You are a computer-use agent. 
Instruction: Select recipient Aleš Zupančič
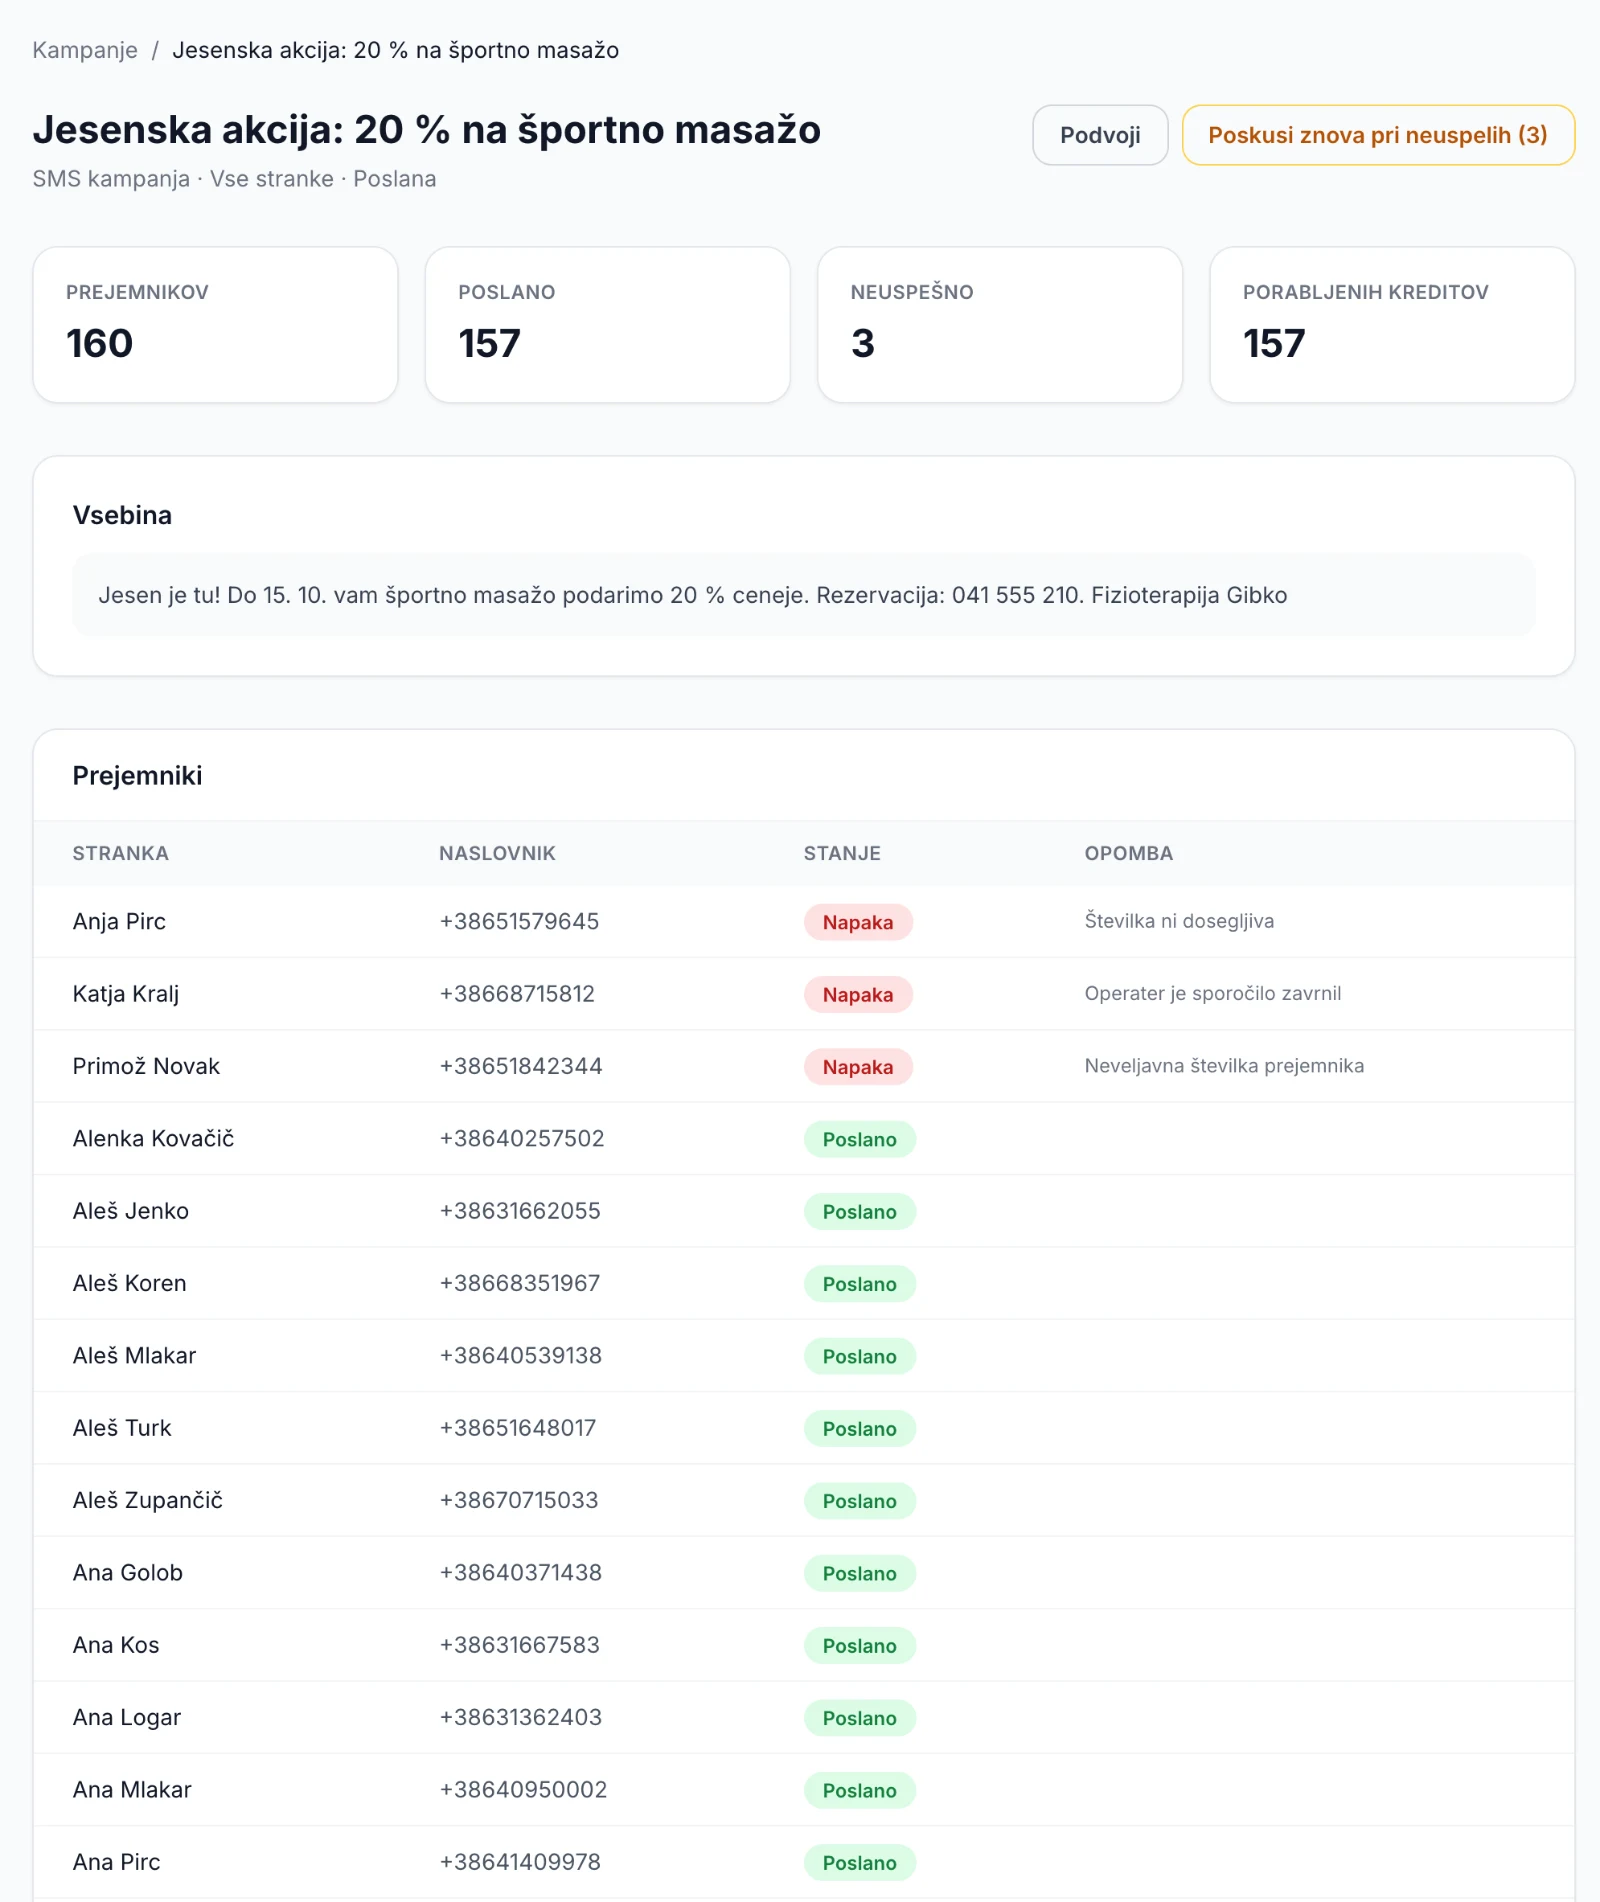click(148, 1500)
